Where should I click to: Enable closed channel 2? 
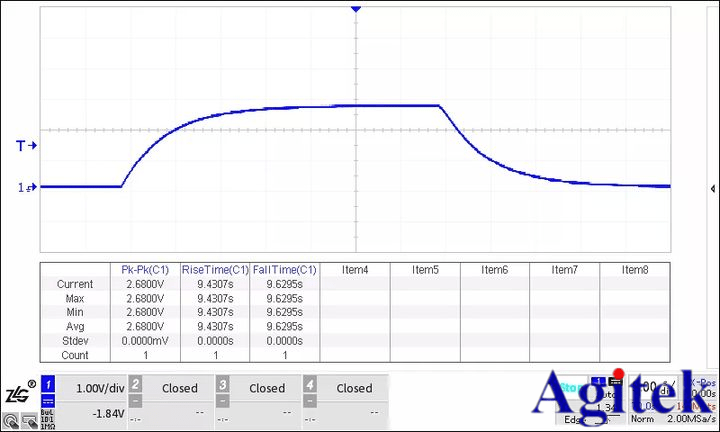click(180, 388)
